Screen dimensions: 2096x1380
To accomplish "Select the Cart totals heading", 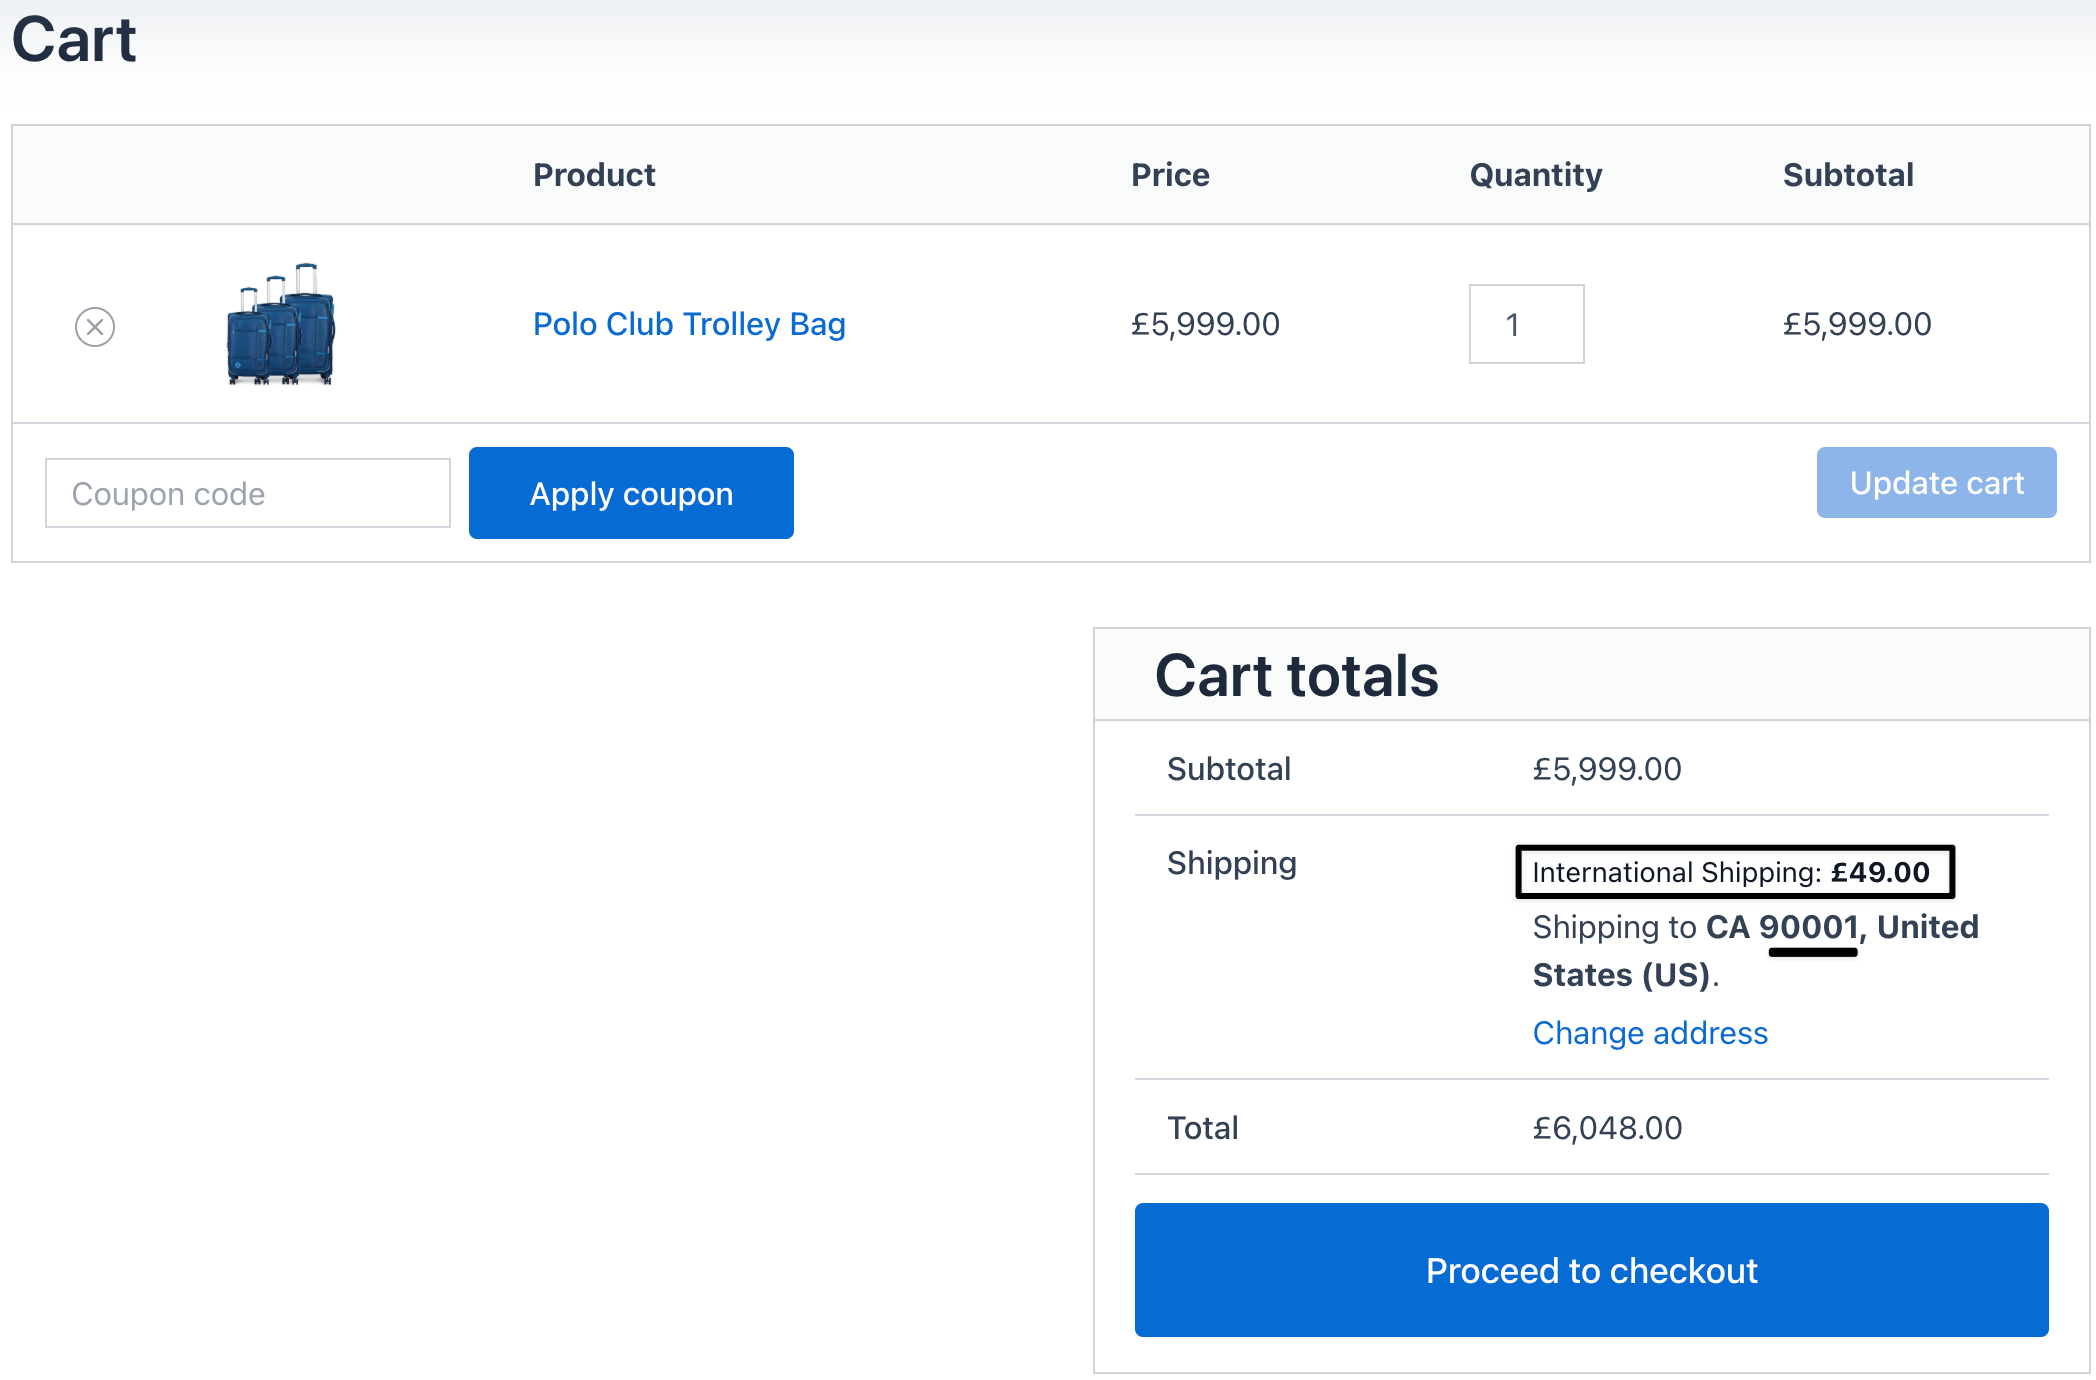I will click(x=1296, y=676).
